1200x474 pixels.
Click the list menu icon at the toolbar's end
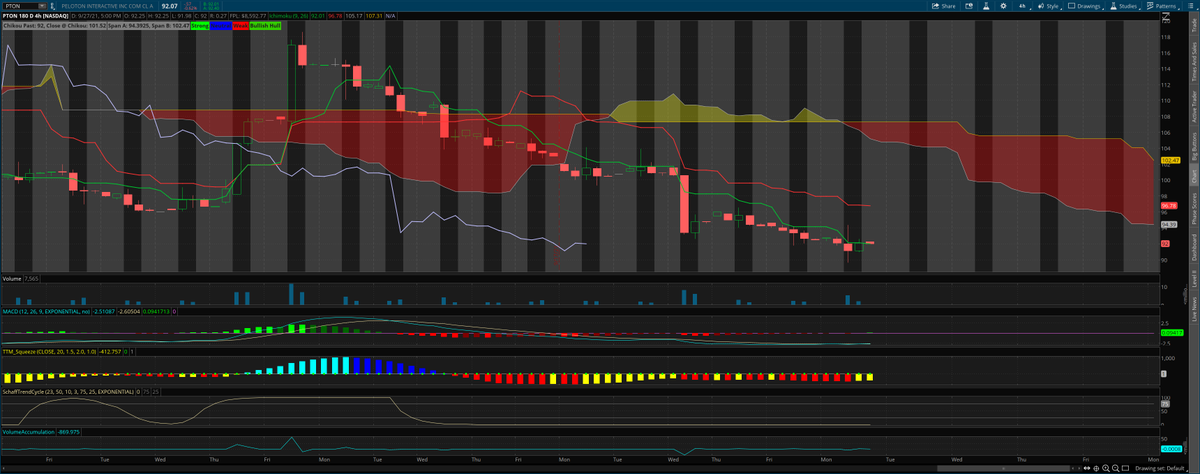click(x=1190, y=6)
